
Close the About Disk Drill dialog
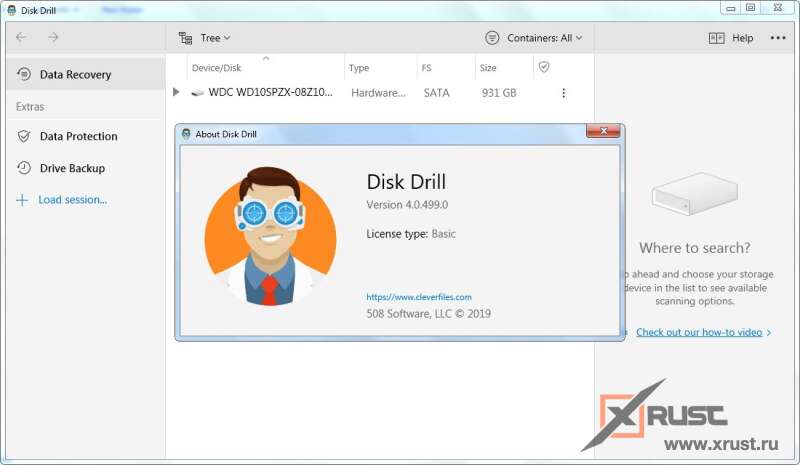602,132
